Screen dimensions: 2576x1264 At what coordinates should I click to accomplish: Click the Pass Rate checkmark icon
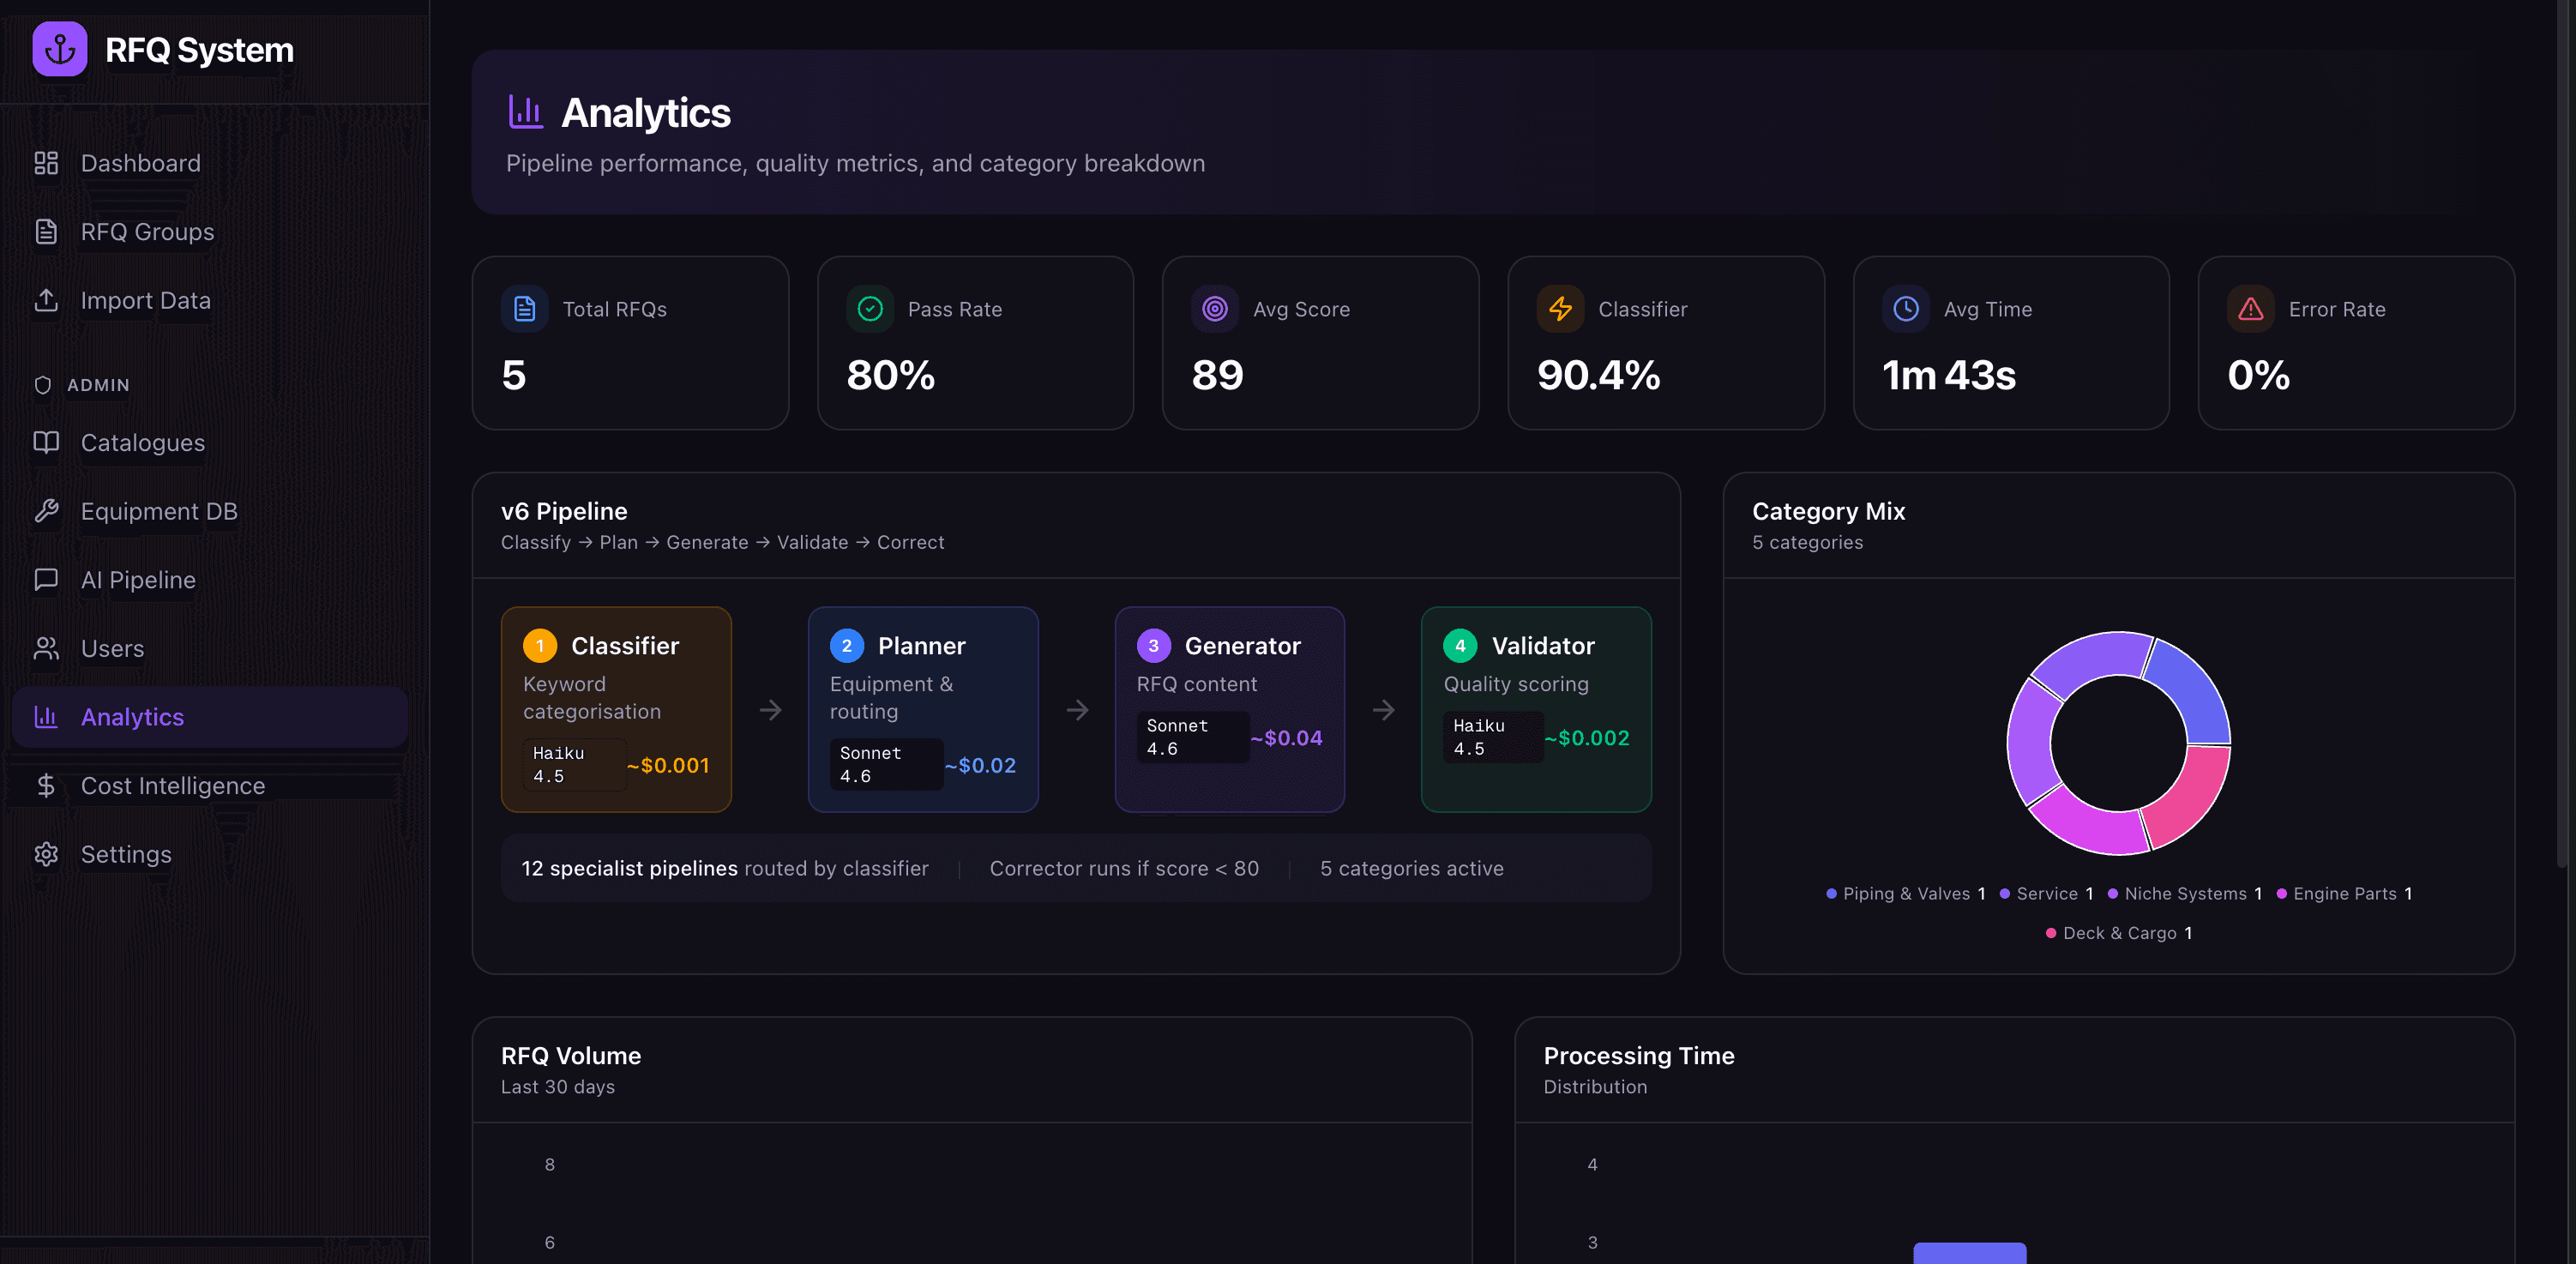[x=870, y=309]
